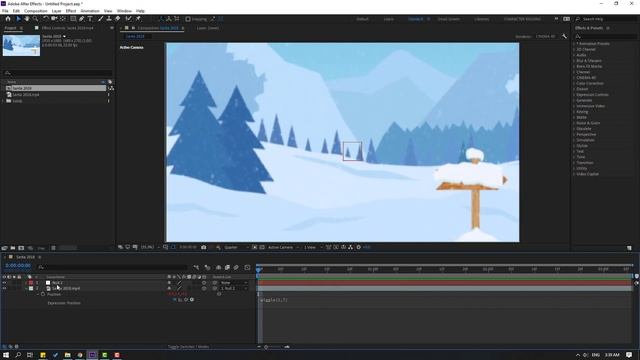The height and width of the screenshot is (360, 640).
Task: Open the Active Camera view dropdown
Action: click(x=283, y=247)
